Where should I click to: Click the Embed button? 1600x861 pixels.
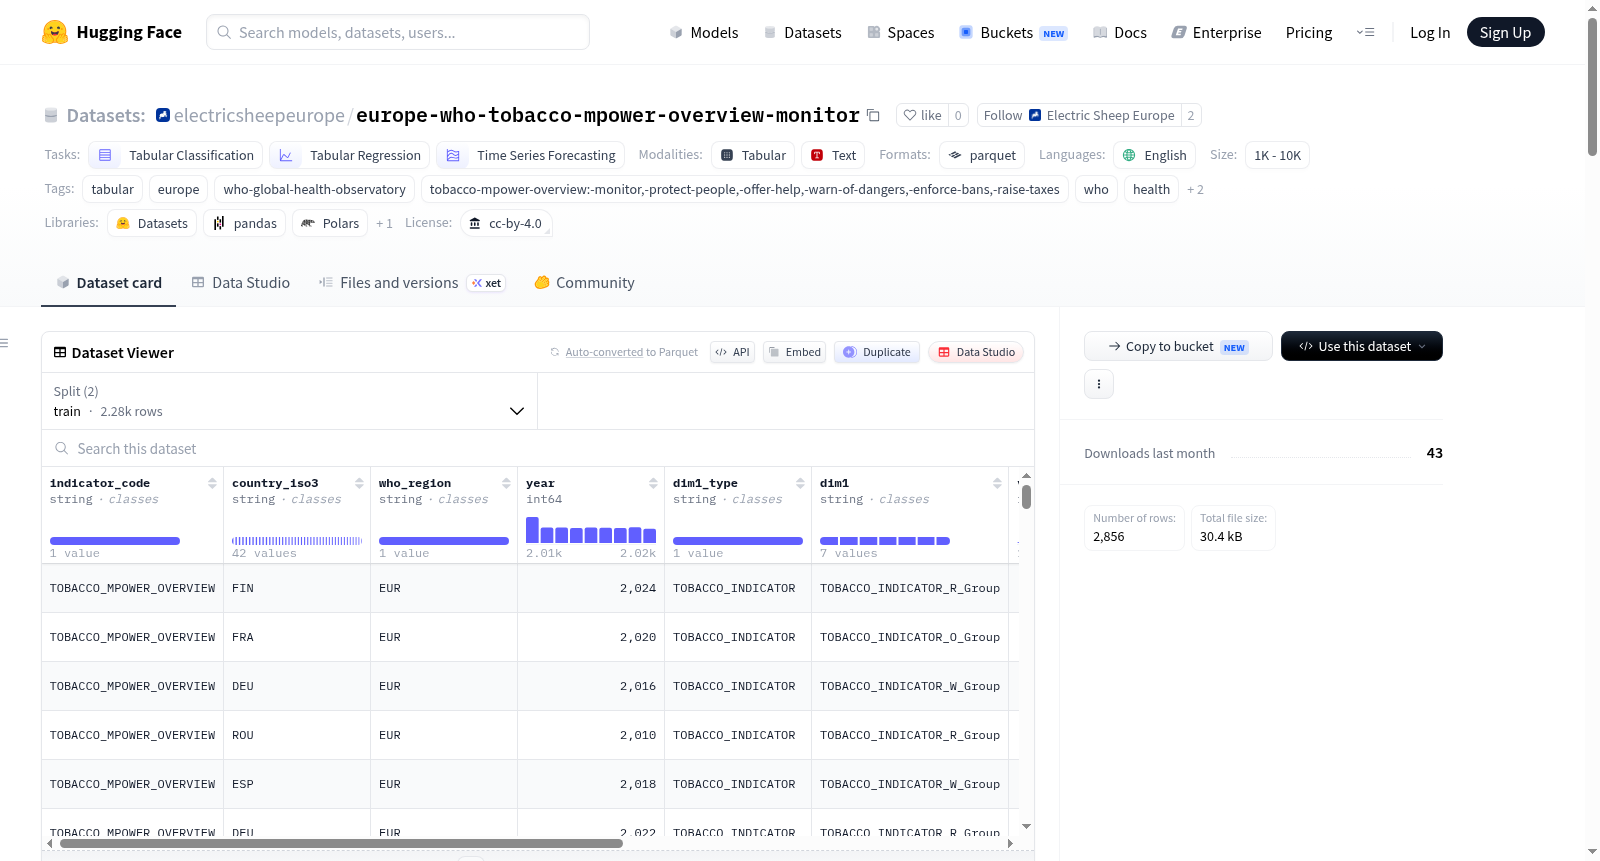(794, 352)
